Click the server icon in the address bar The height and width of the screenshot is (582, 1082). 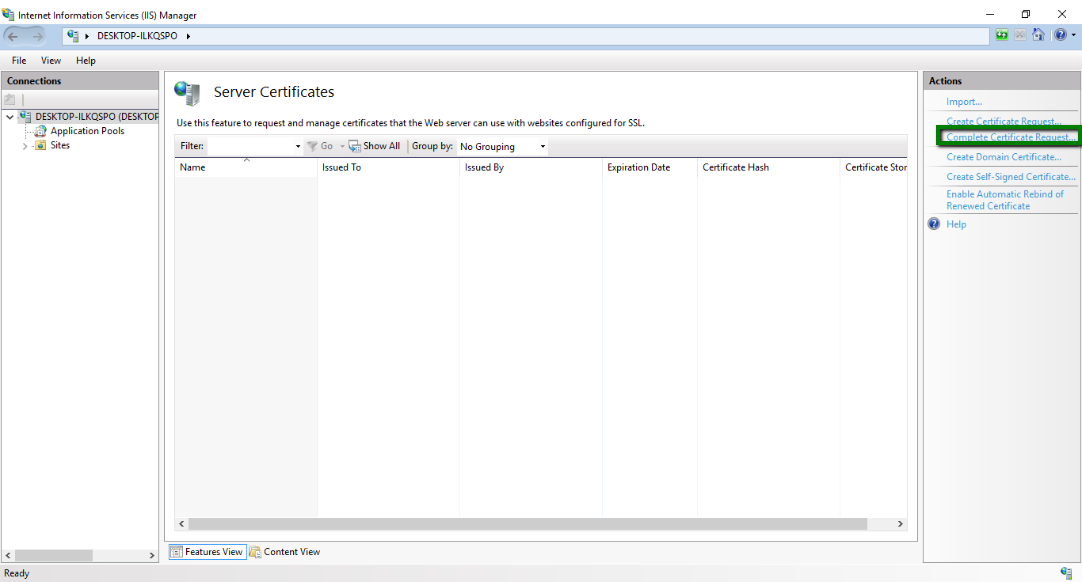pos(73,36)
